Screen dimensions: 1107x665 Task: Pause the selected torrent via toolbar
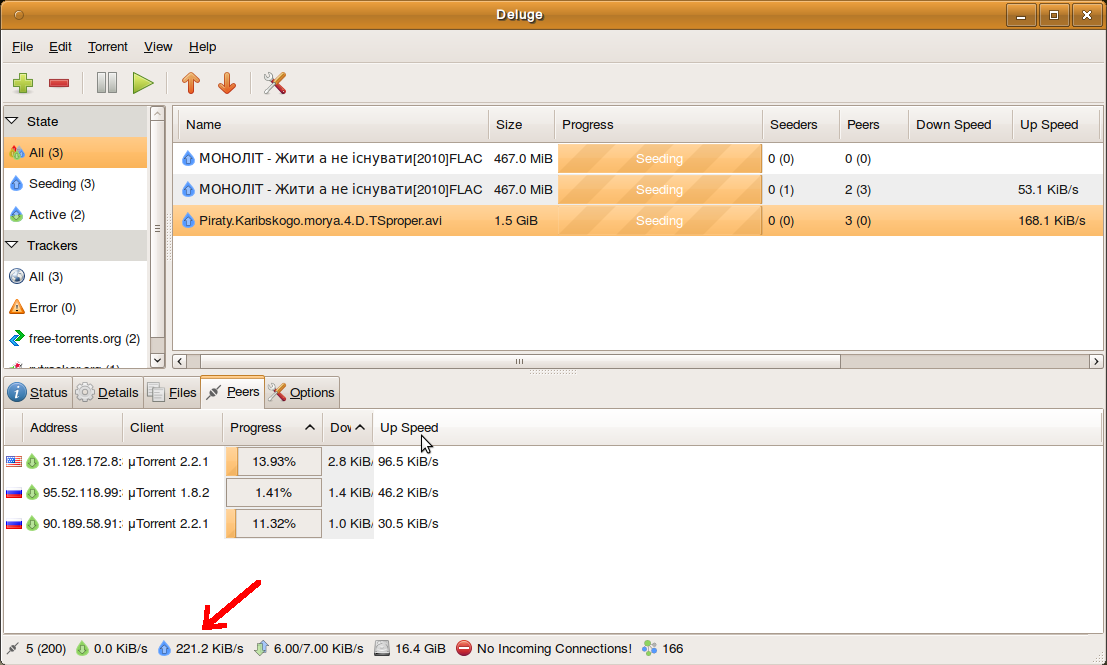click(107, 83)
